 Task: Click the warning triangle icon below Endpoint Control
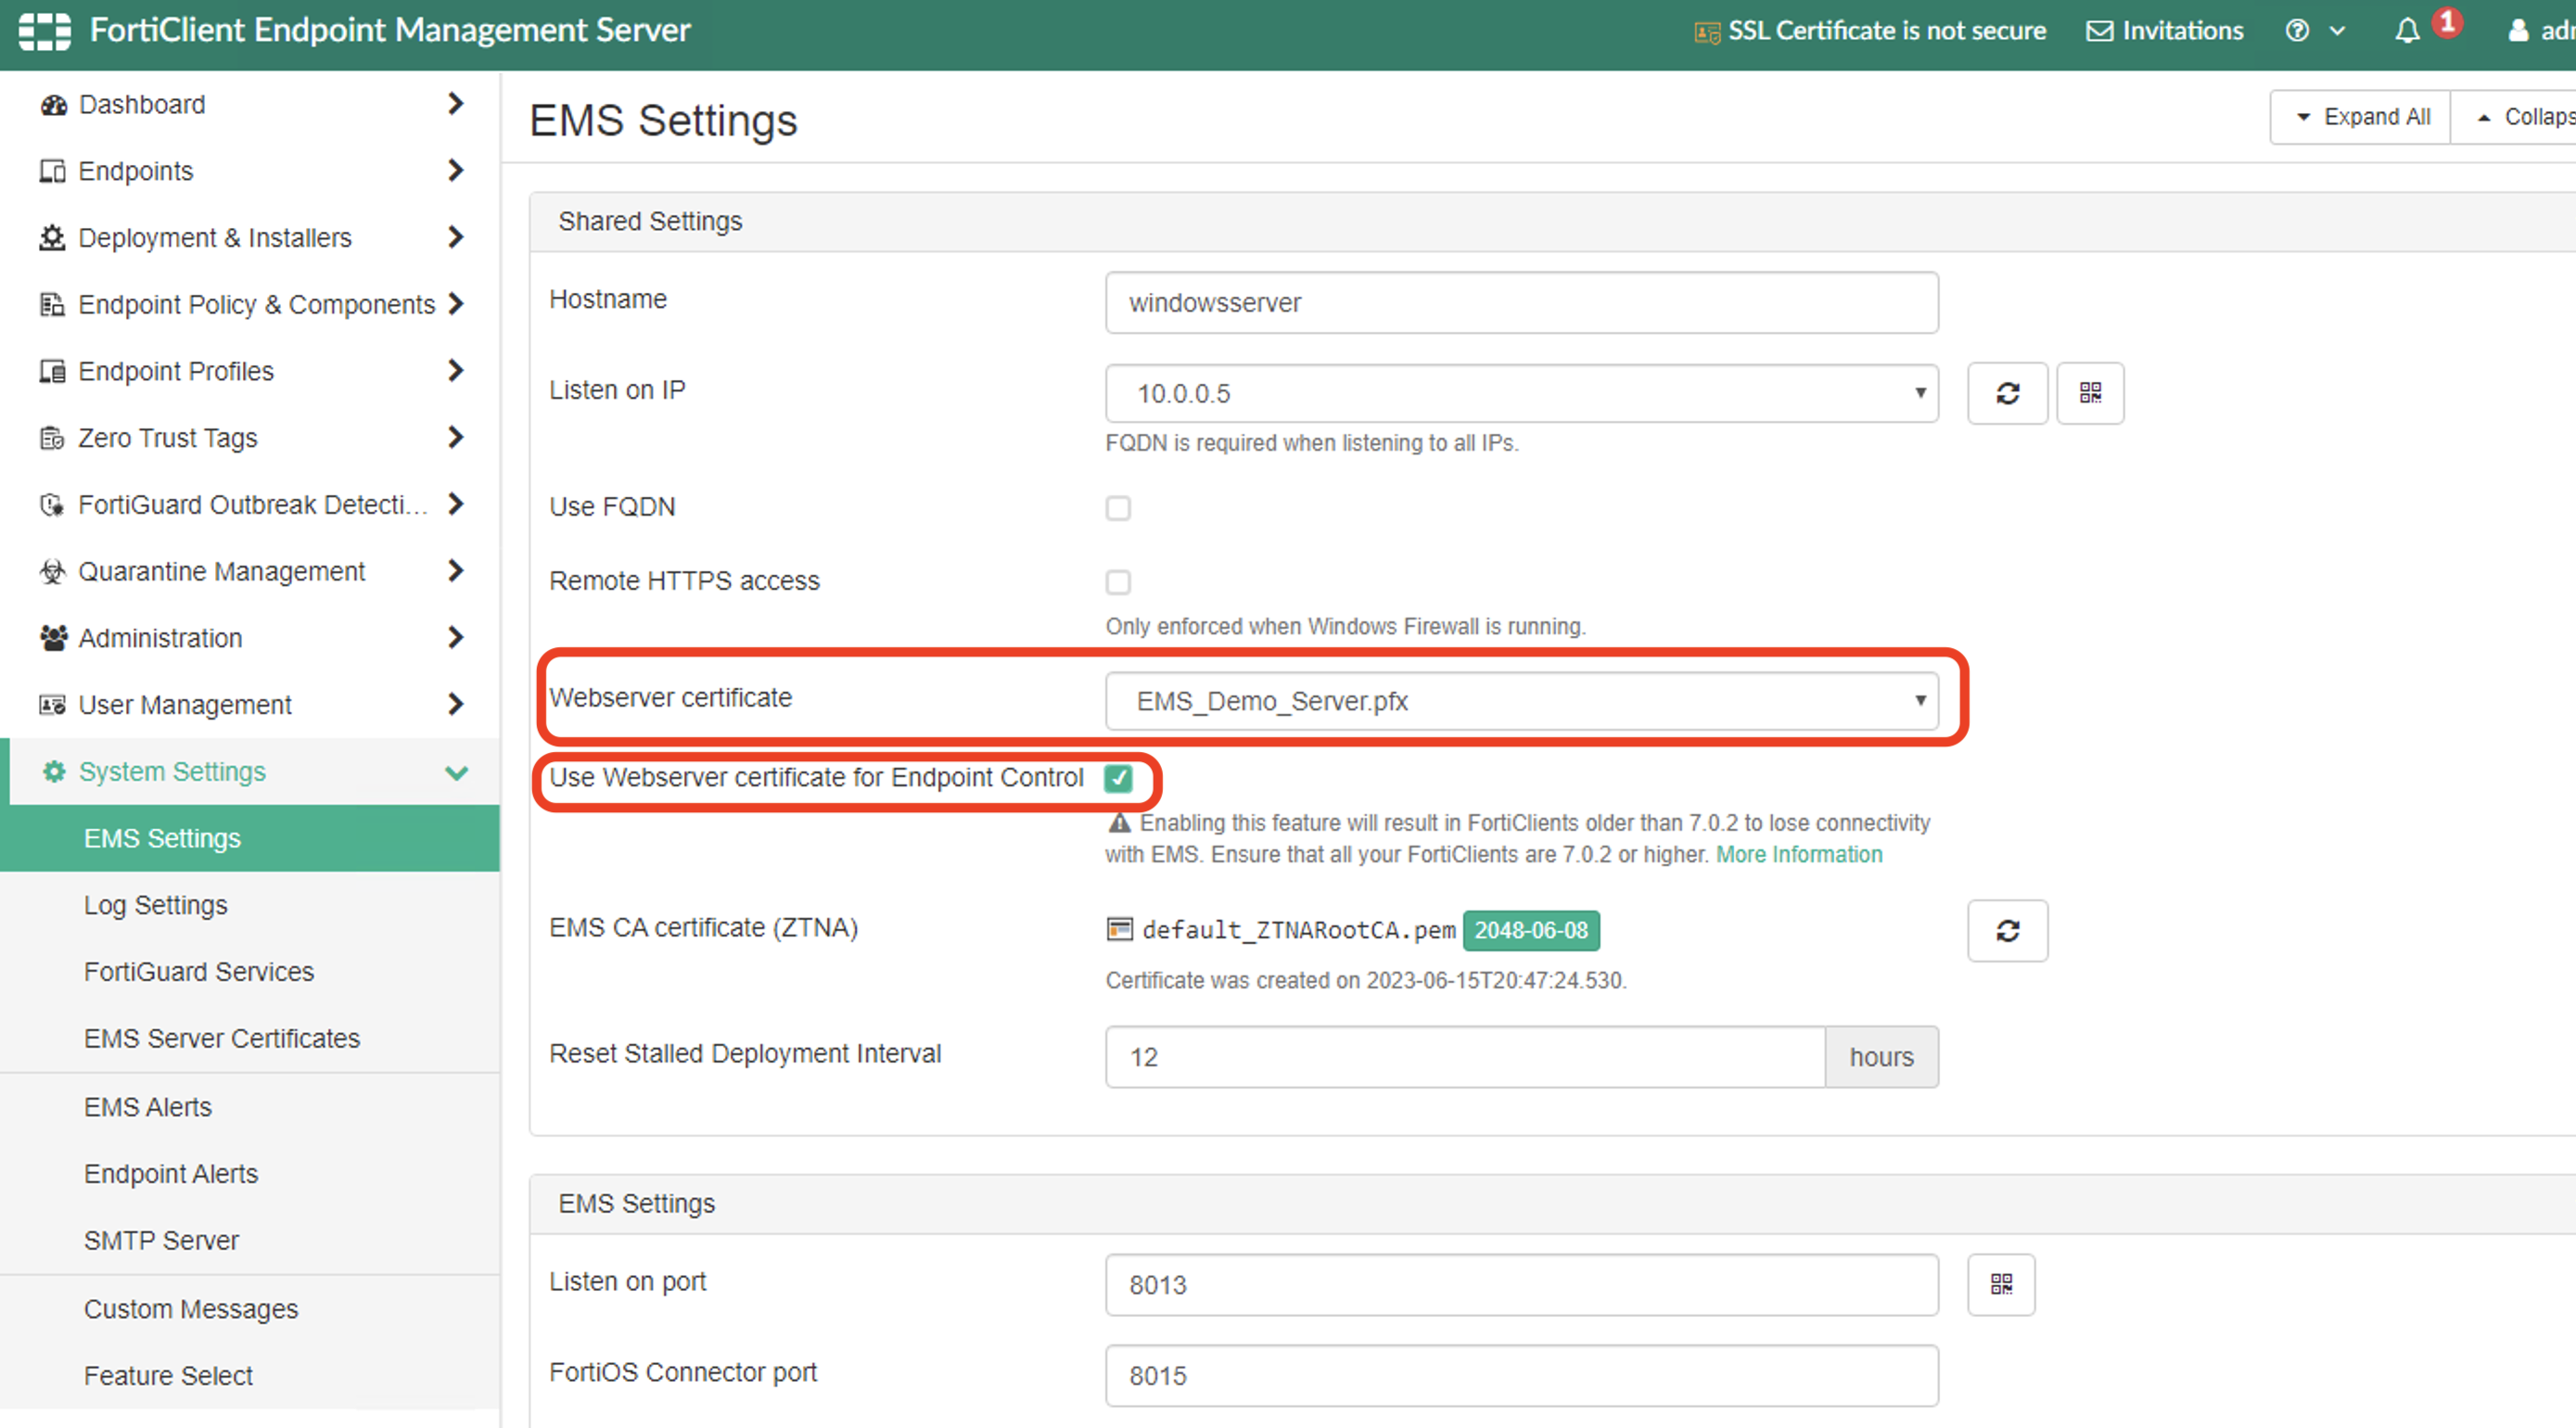point(1119,823)
